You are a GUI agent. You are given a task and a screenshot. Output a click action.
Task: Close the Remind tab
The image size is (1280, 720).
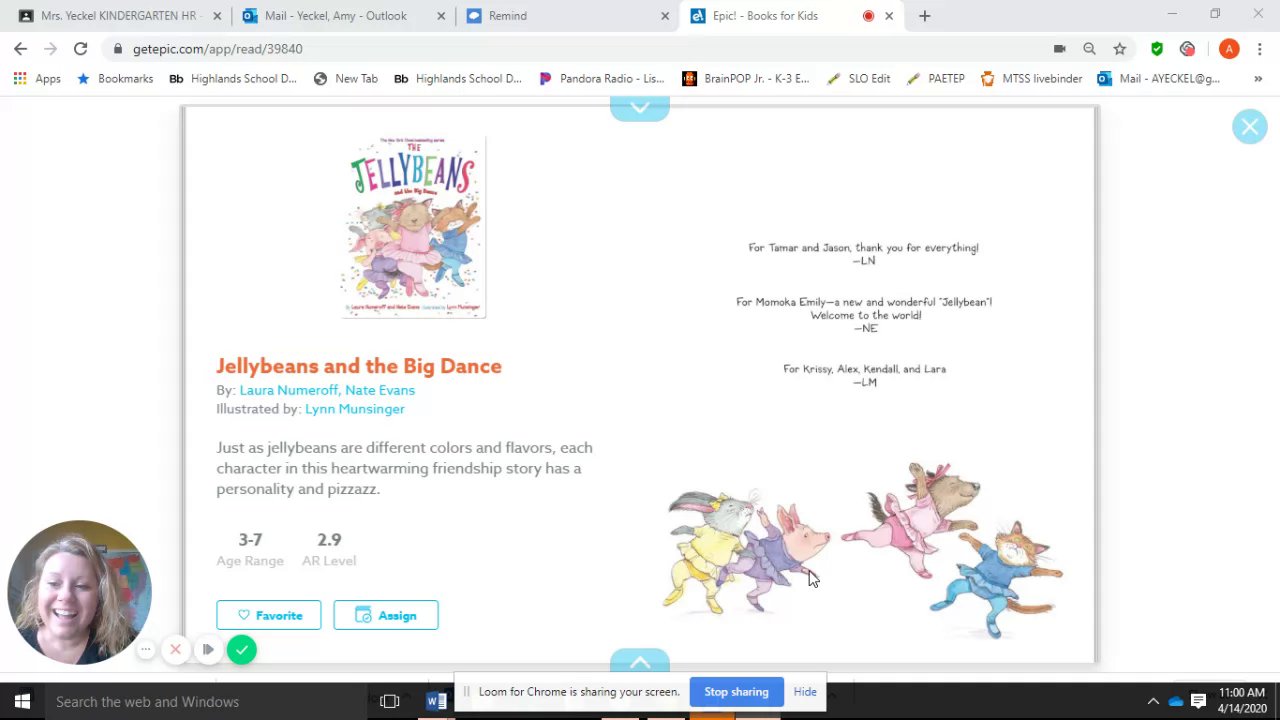point(665,16)
